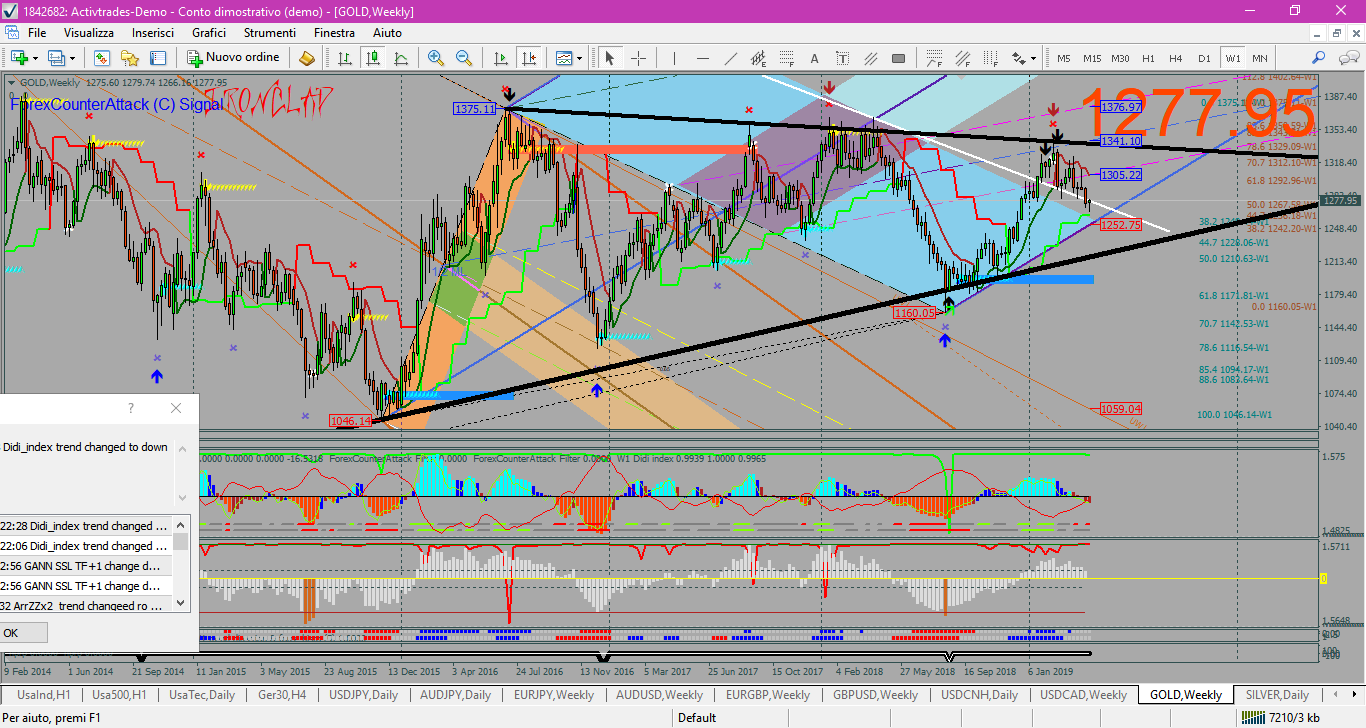This screenshot has width=1366, height=728.
Task: Zoom out of the chart
Action: pos(463,57)
